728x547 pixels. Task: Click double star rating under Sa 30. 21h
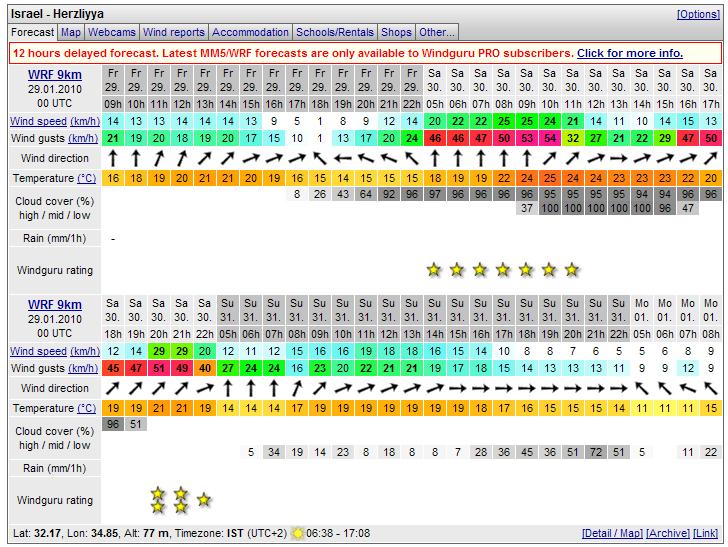pos(181,500)
